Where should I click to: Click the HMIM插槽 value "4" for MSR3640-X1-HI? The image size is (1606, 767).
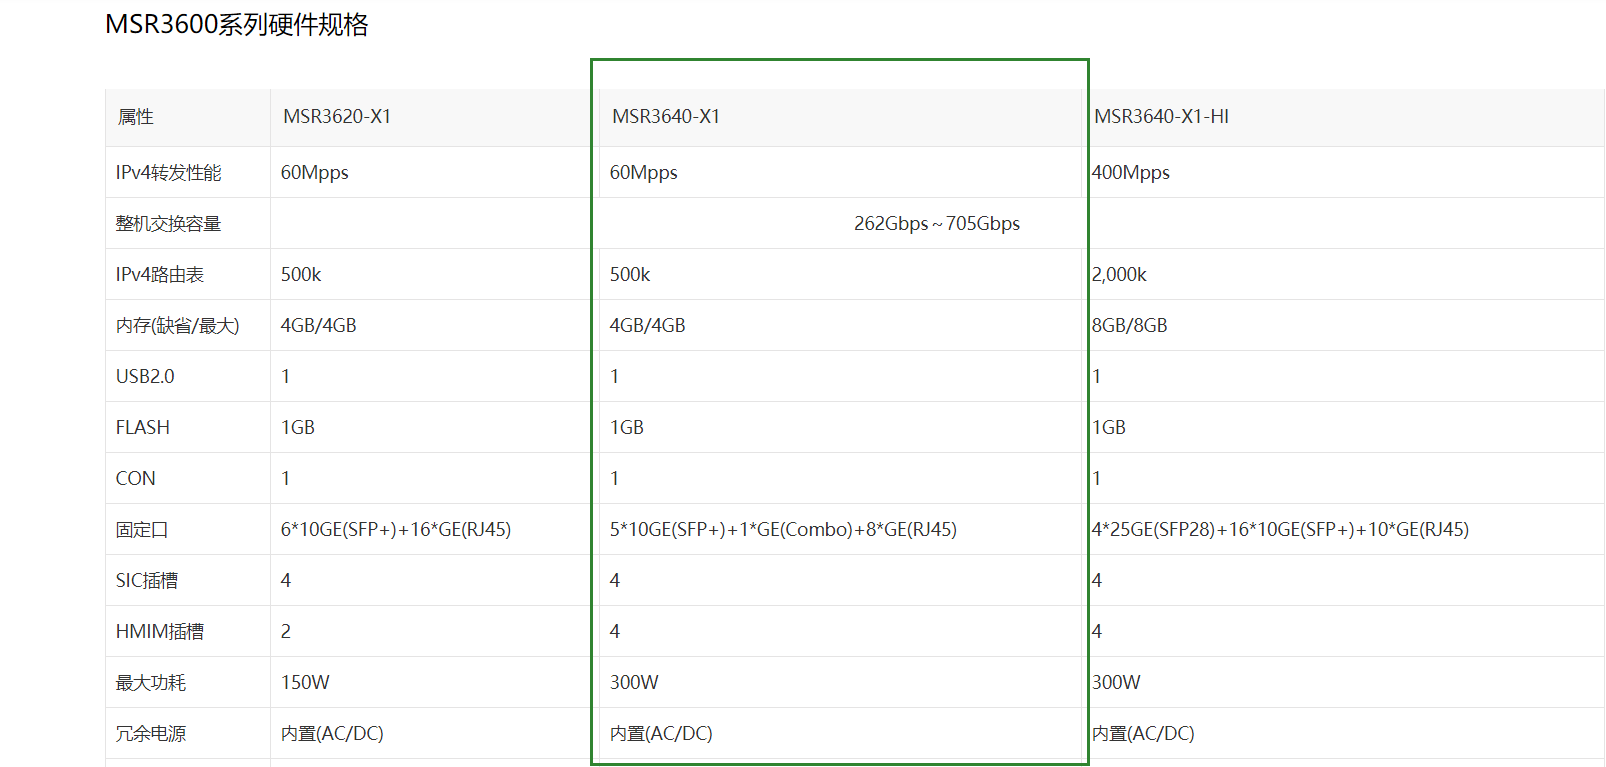(x=1097, y=632)
